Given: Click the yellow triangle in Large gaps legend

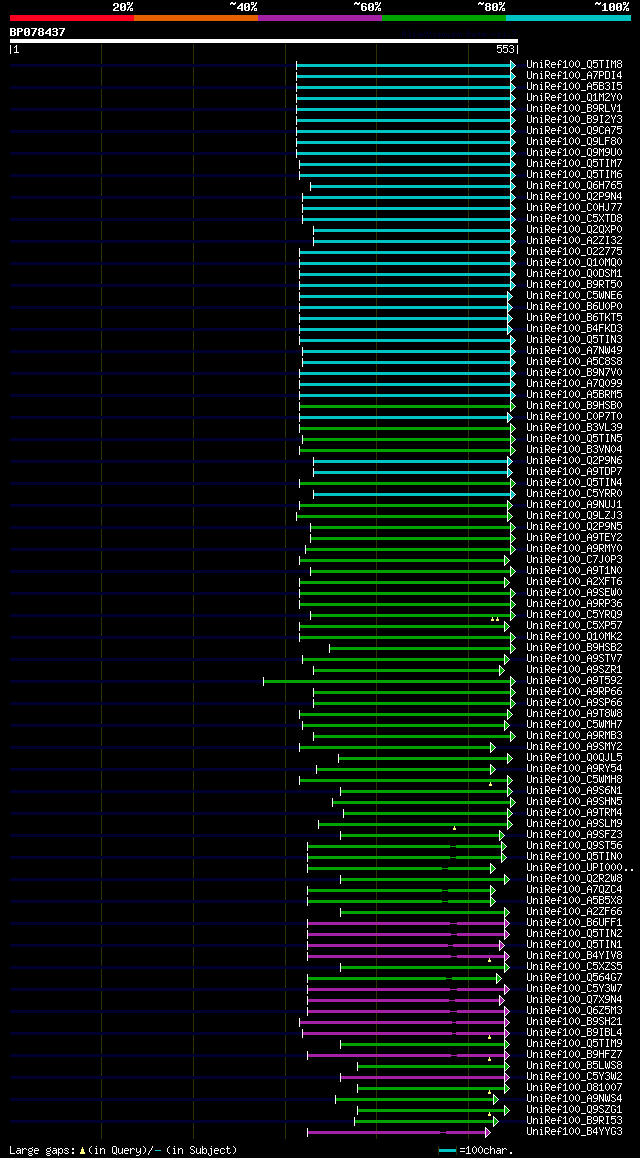Looking at the screenshot, I should point(82,1151).
